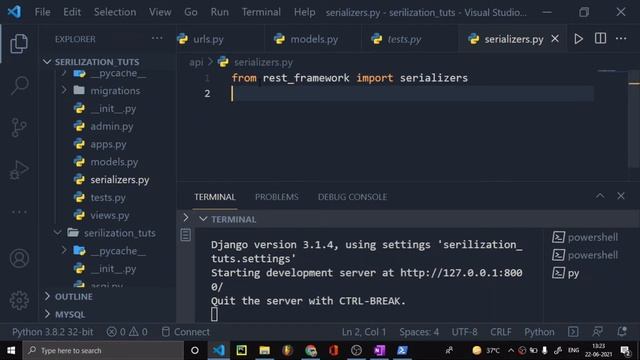Click the Windows taskbar search box

103,350
